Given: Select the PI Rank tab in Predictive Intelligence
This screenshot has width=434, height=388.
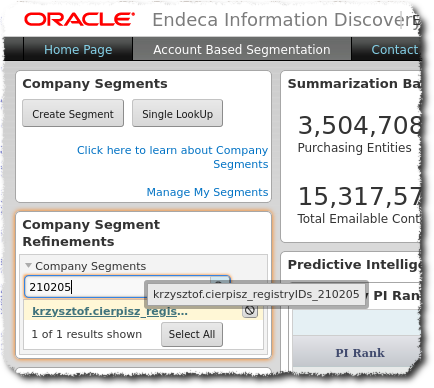Looking at the screenshot, I should [x=395, y=295].
